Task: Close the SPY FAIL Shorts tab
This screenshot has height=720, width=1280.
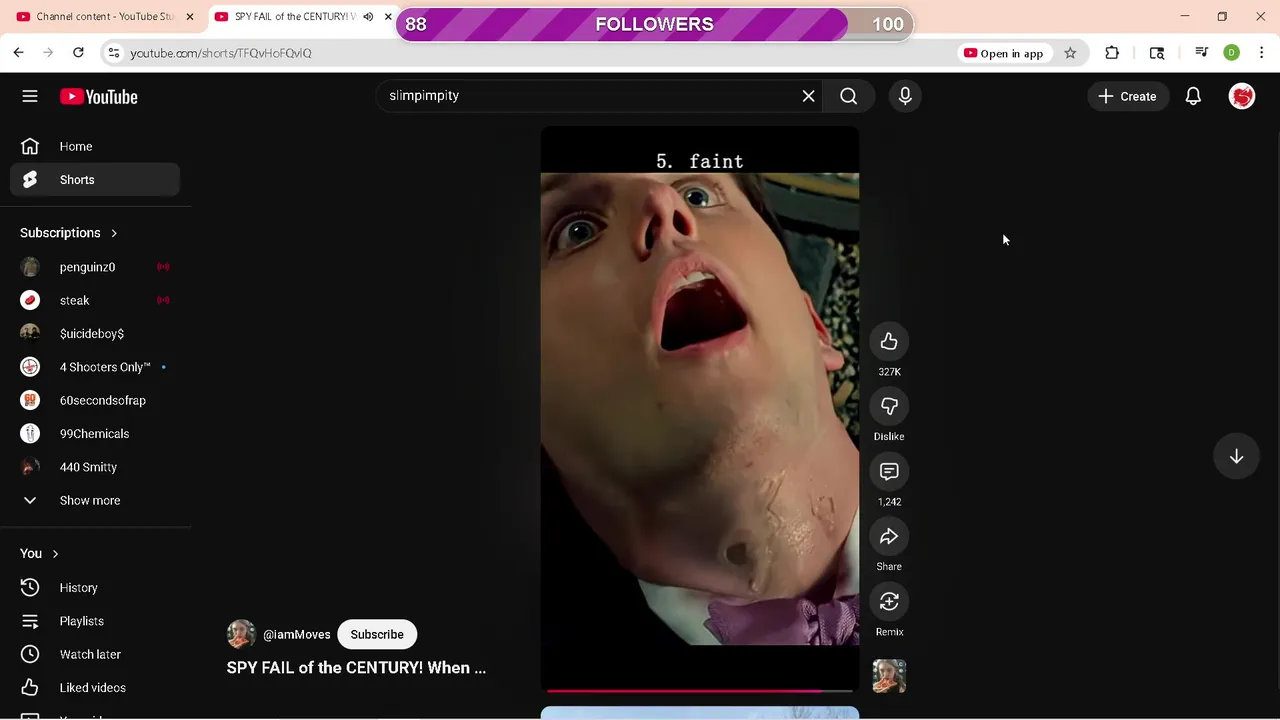Action: [x=388, y=17]
